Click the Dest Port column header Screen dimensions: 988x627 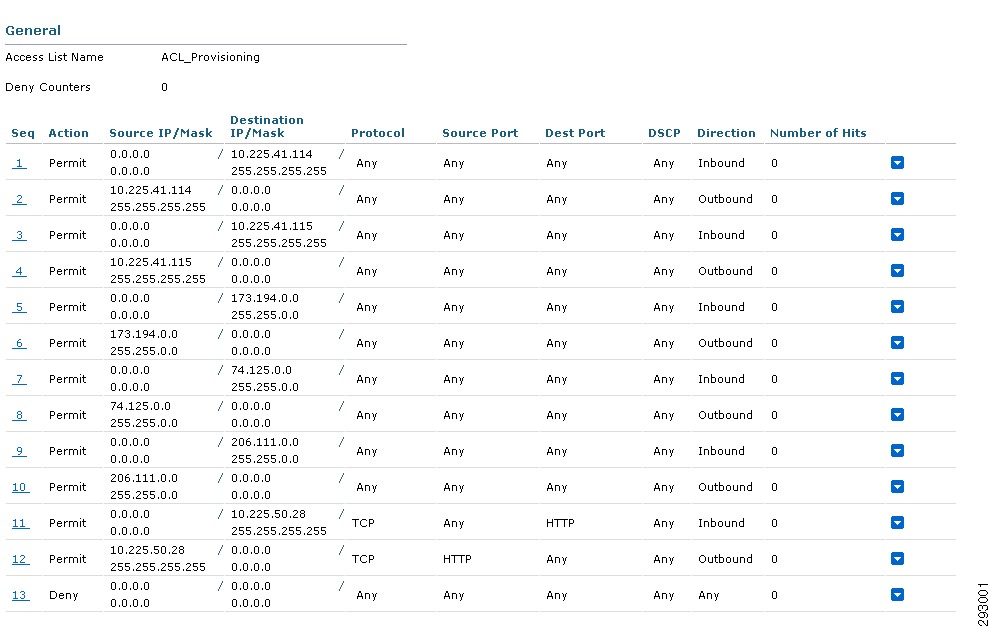575,133
